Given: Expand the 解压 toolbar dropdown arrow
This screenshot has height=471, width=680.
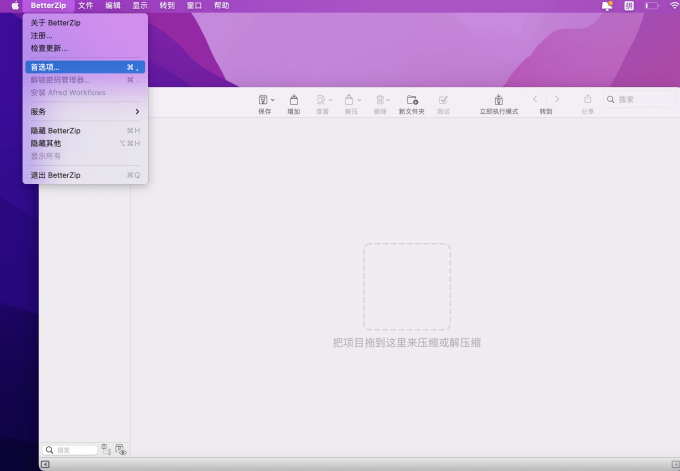Looking at the screenshot, I should (x=359, y=100).
